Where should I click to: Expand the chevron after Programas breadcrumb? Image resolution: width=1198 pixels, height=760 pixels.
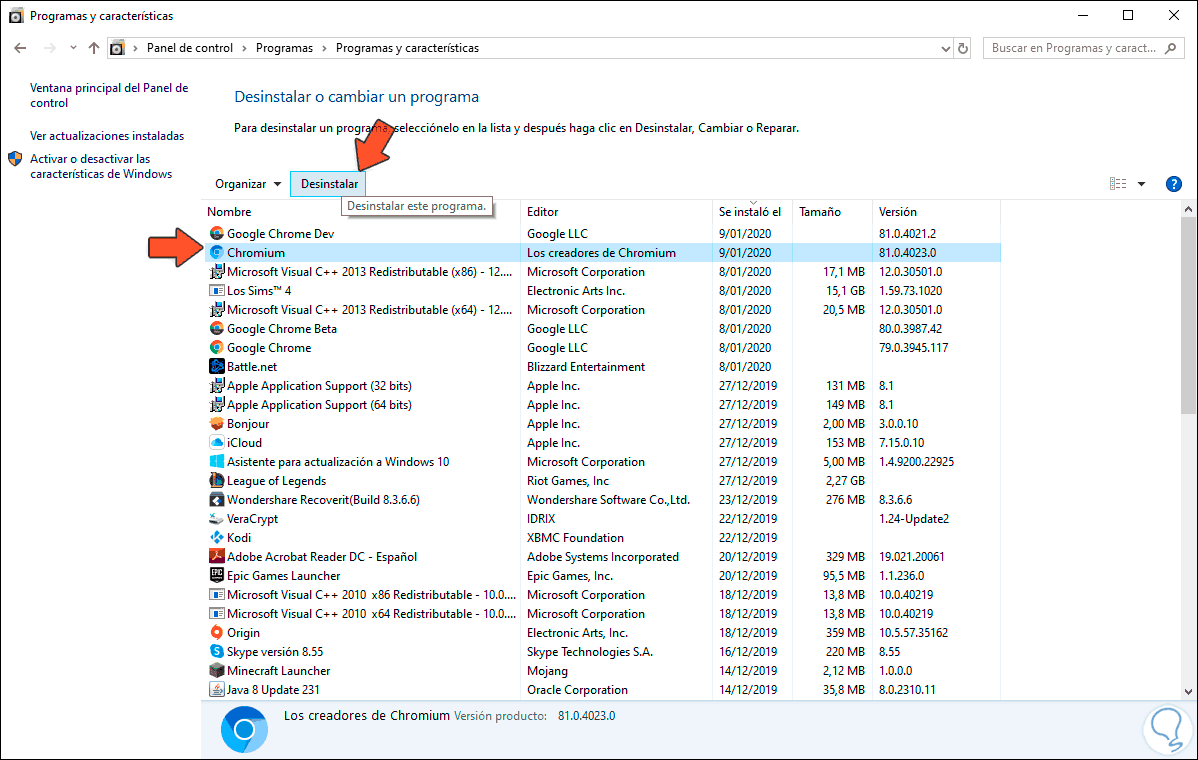pos(325,48)
